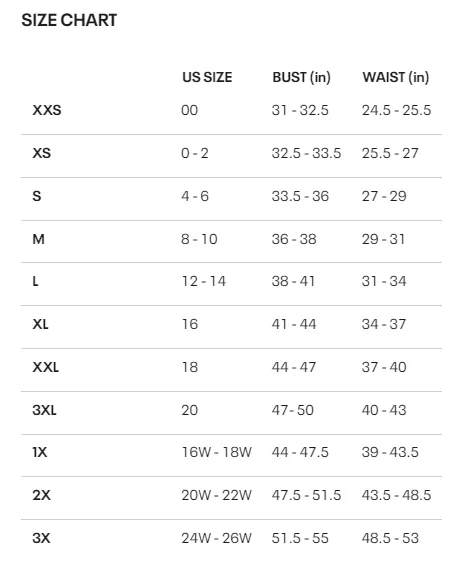Click the bold M size row label

point(38,239)
